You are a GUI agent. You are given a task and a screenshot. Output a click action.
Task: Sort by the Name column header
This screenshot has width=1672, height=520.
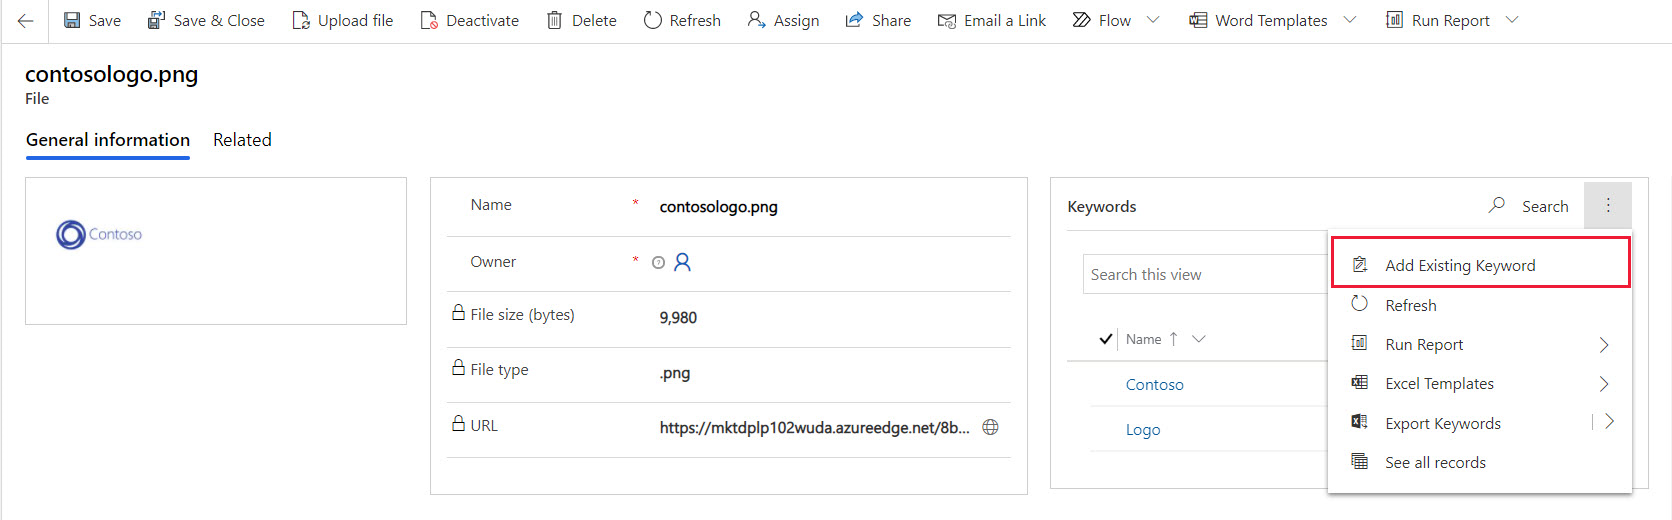click(x=1143, y=339)
